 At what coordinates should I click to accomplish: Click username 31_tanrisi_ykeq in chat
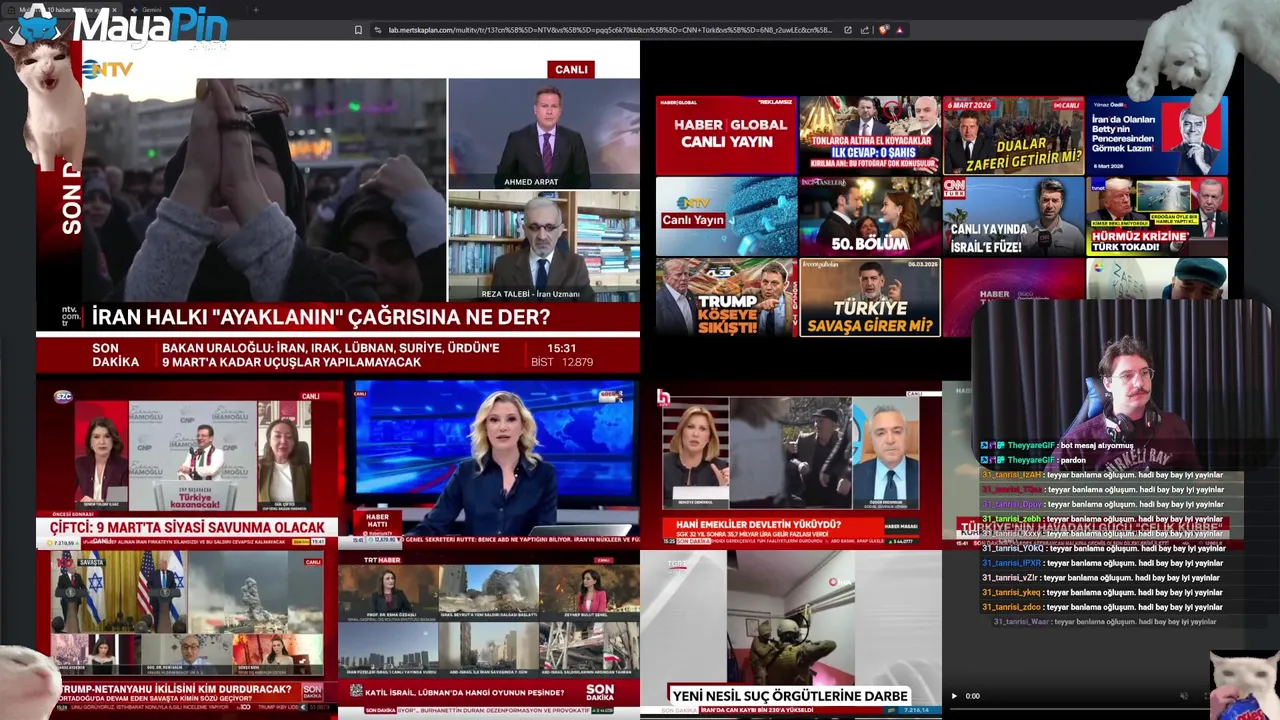pyautogui.click(x=1011, y=592)
